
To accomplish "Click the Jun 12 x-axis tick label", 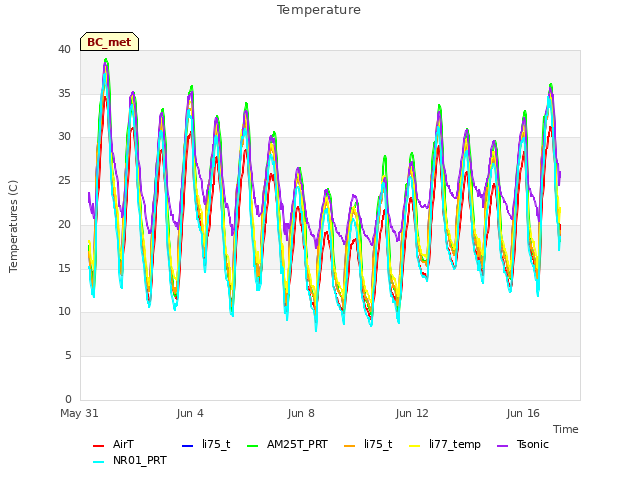I will point(412,413).
